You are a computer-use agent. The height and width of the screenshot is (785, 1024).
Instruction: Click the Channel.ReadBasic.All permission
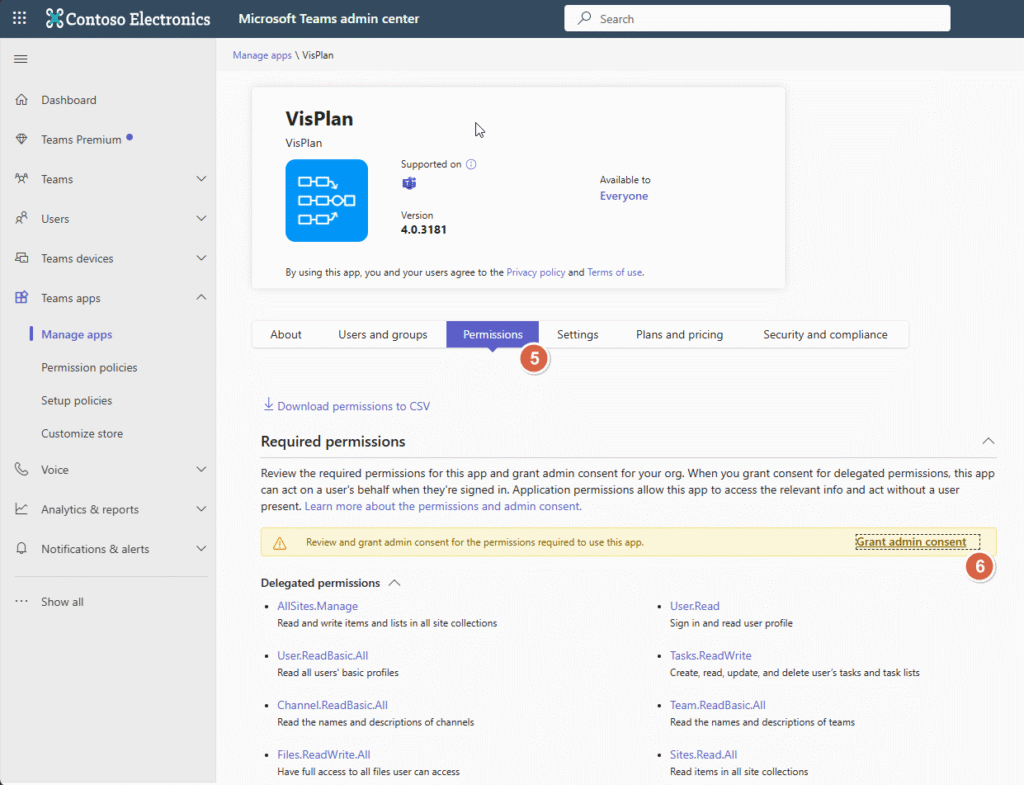coord(332,705)
